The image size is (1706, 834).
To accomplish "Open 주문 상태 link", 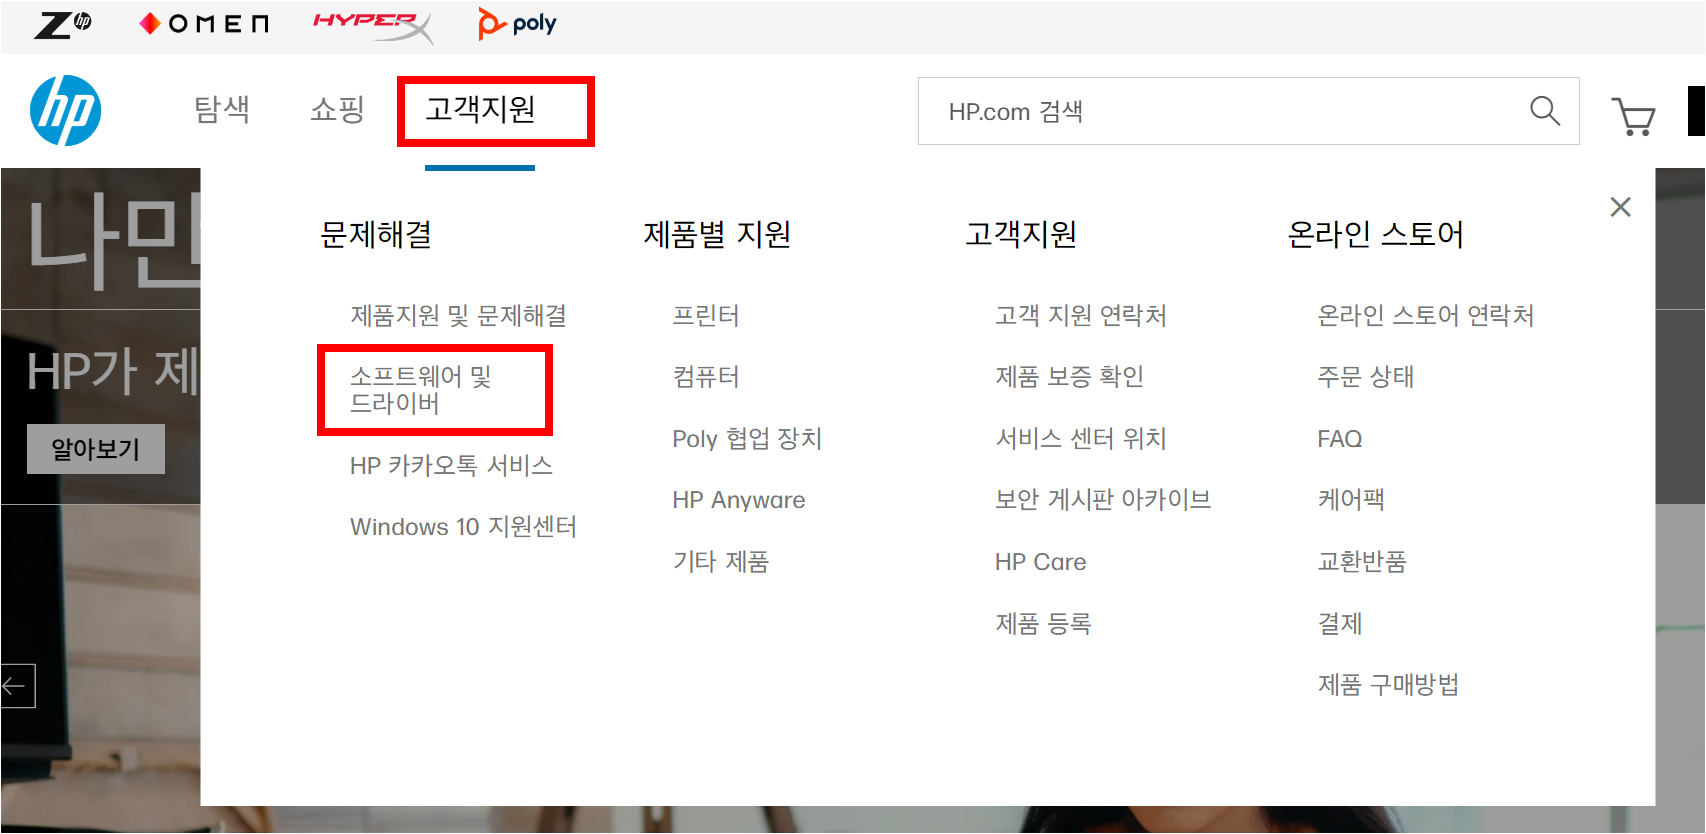I will (1366, 377).
